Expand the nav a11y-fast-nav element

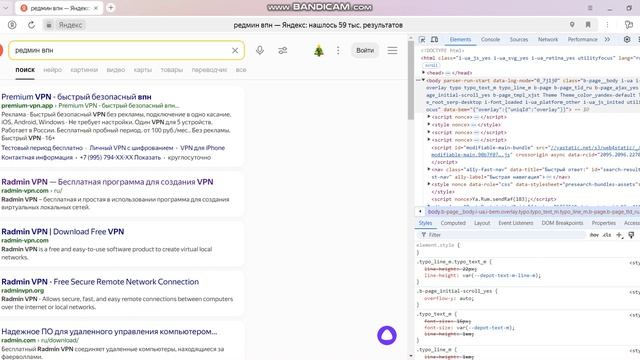(x=429, y=169)
